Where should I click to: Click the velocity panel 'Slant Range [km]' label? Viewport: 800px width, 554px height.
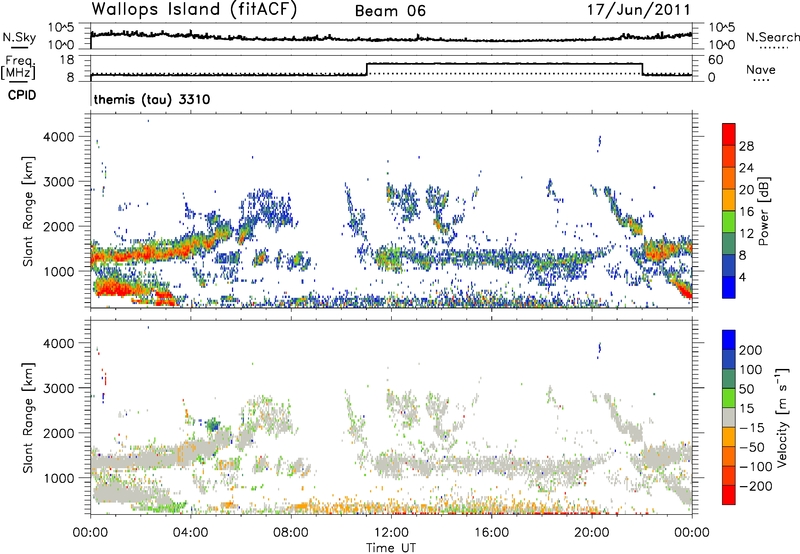pyautogui.click(x=28, y=418)
